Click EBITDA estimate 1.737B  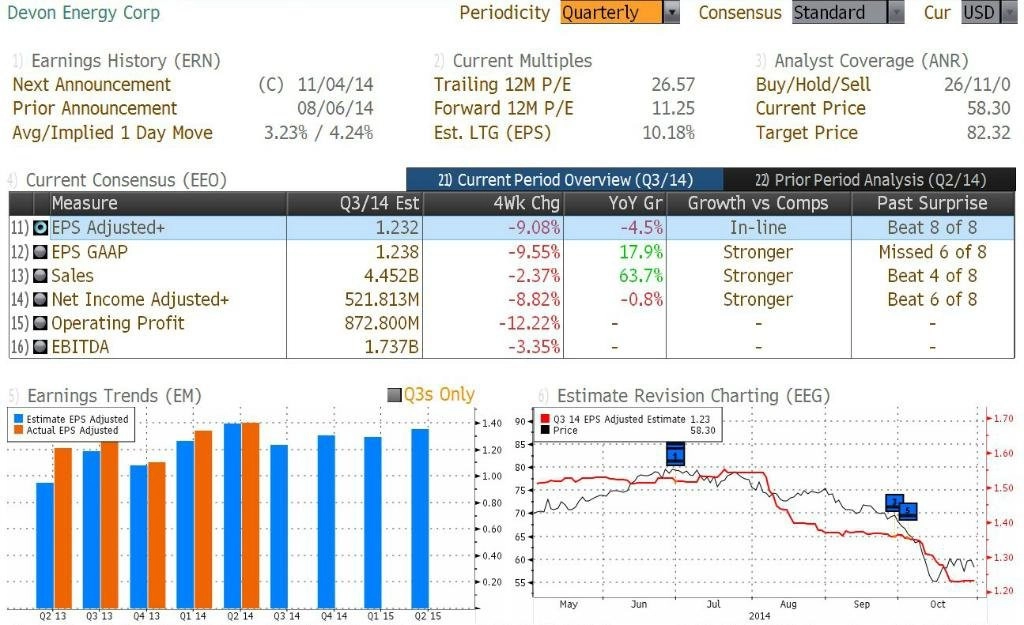[x=392, y=347]
